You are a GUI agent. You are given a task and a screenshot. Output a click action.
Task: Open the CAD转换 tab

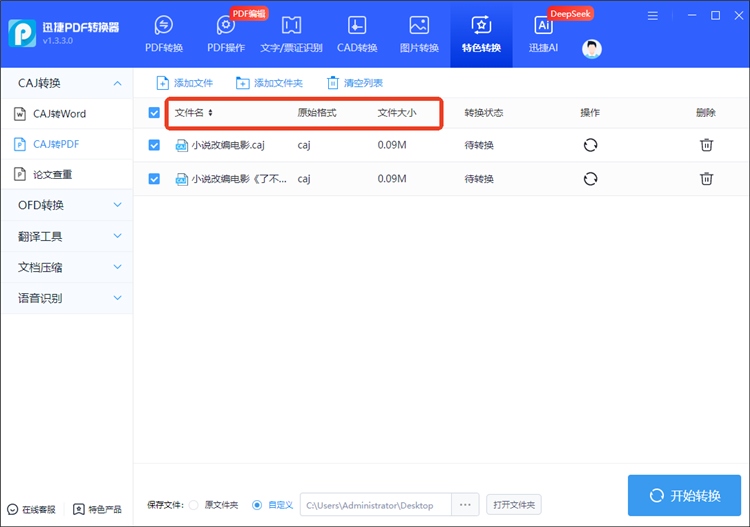(357, 34)
